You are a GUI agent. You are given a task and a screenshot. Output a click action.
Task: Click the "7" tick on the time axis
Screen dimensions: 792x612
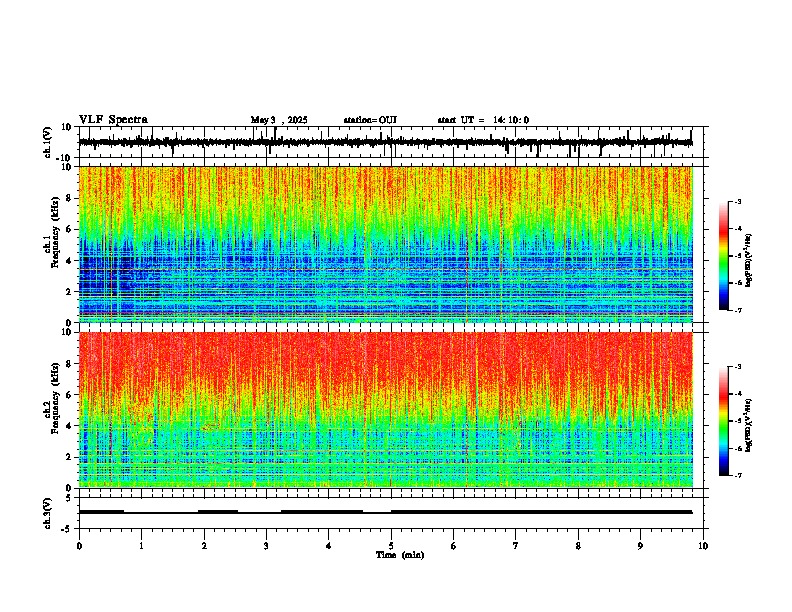point(516,546)
